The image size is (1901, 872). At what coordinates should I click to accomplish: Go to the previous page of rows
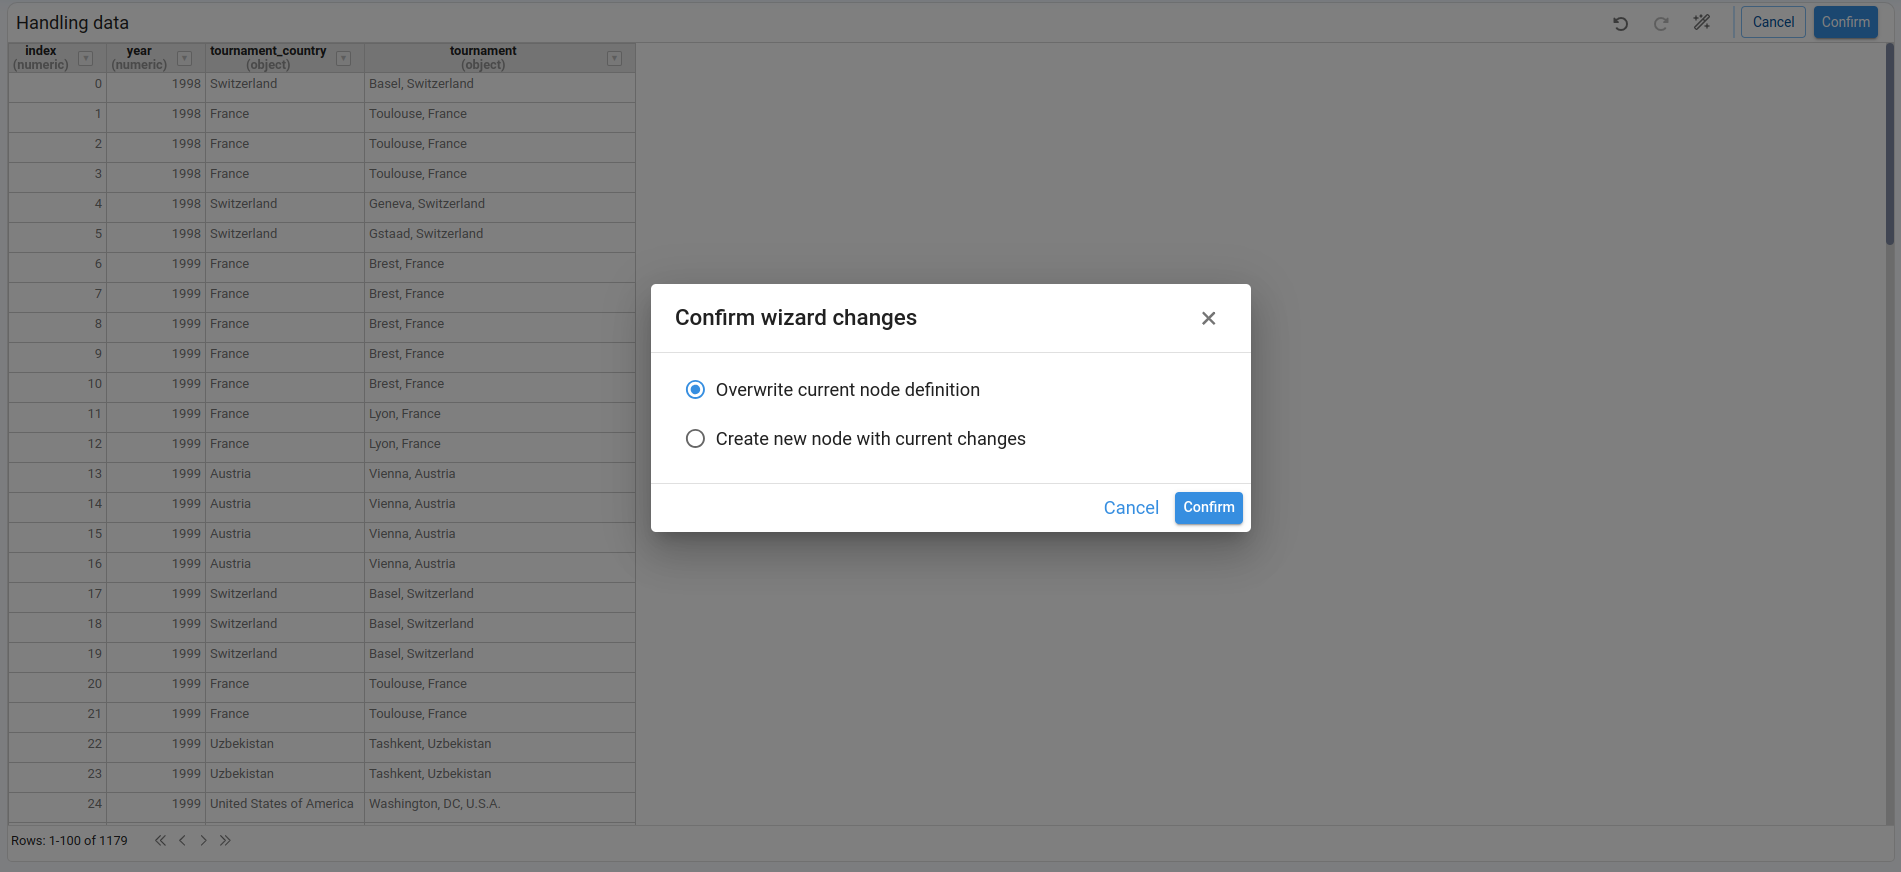click(x=182, y=840)
